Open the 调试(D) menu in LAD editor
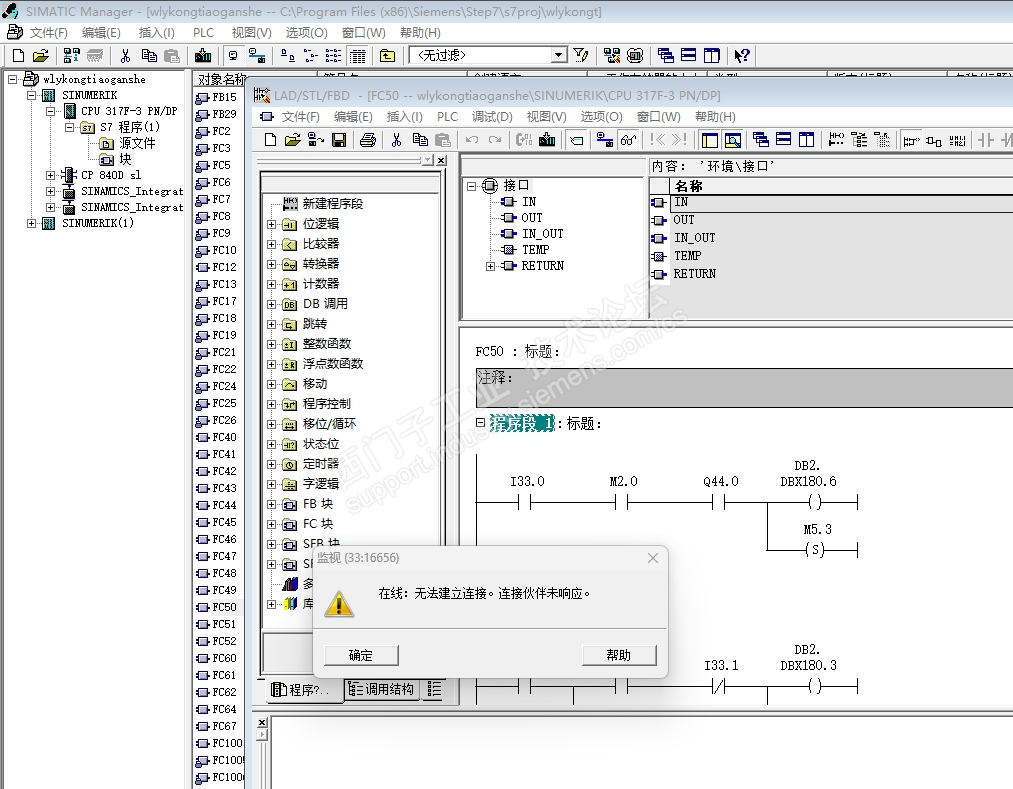The width and height of the screenshot is (1013, 789). pos(491,117)
